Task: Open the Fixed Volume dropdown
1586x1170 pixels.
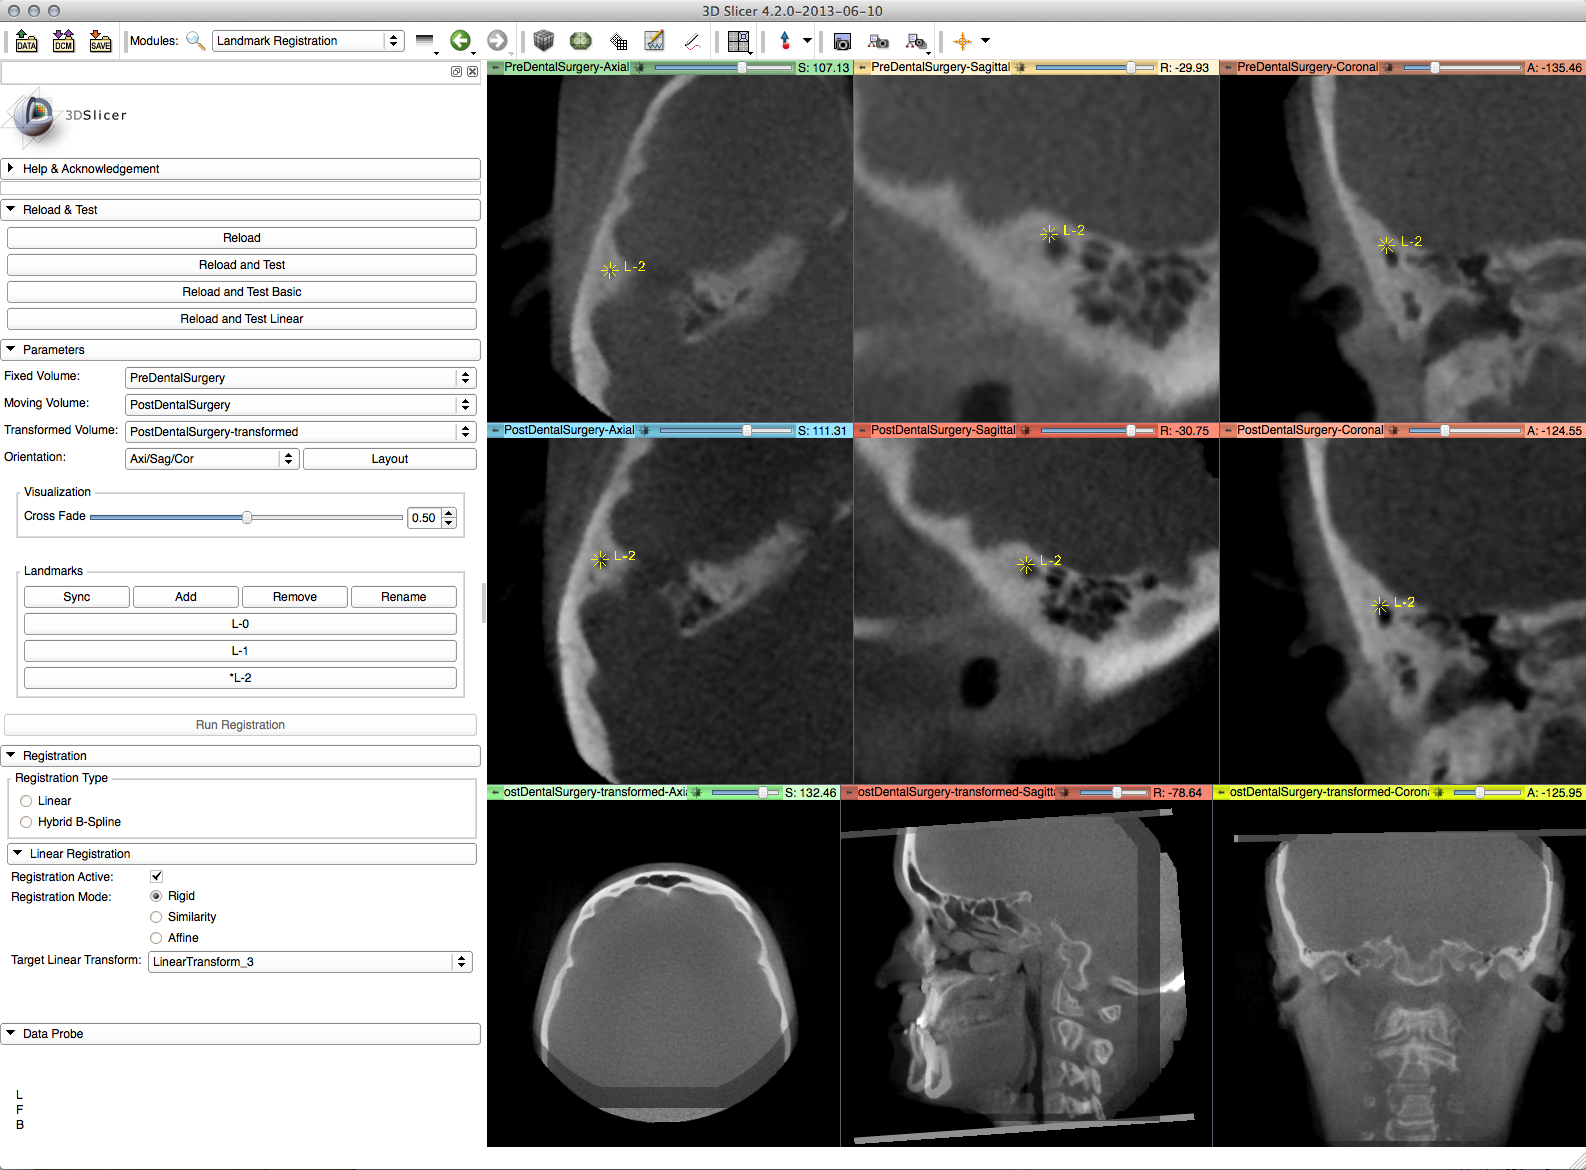Action: coord(300,378)
